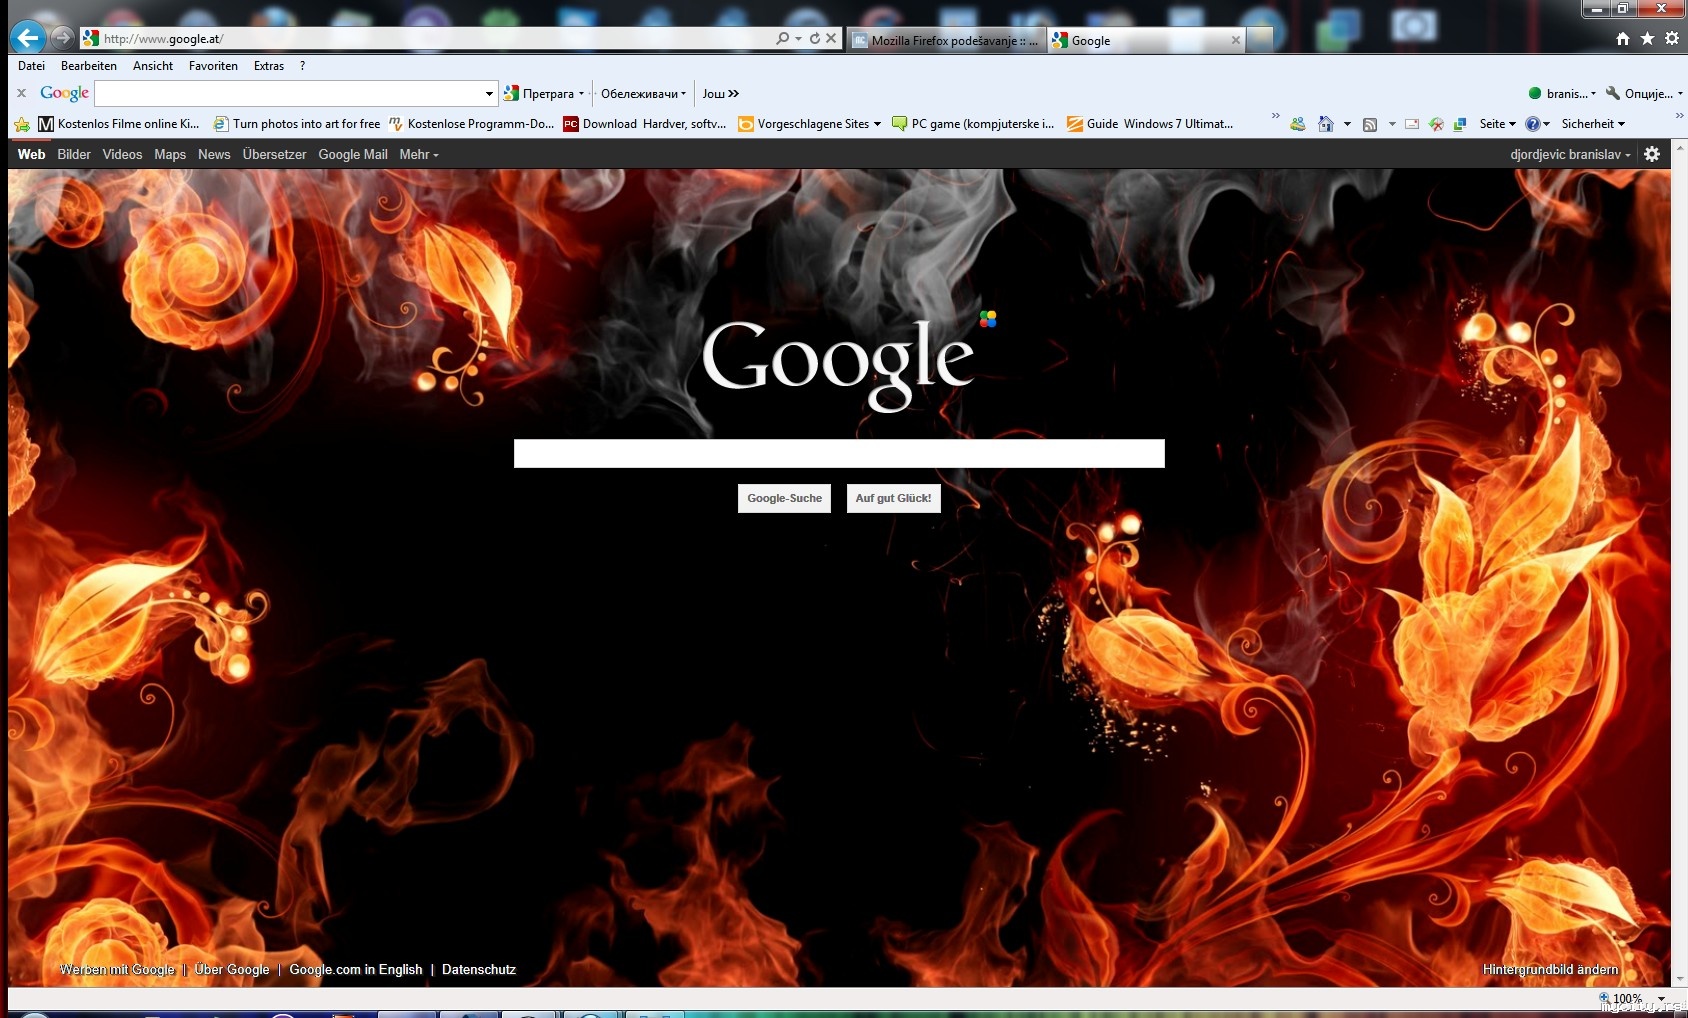Click Hintergrundbild ändern link
Screen dimensions: 1688x1018
tap(1550, 969)
